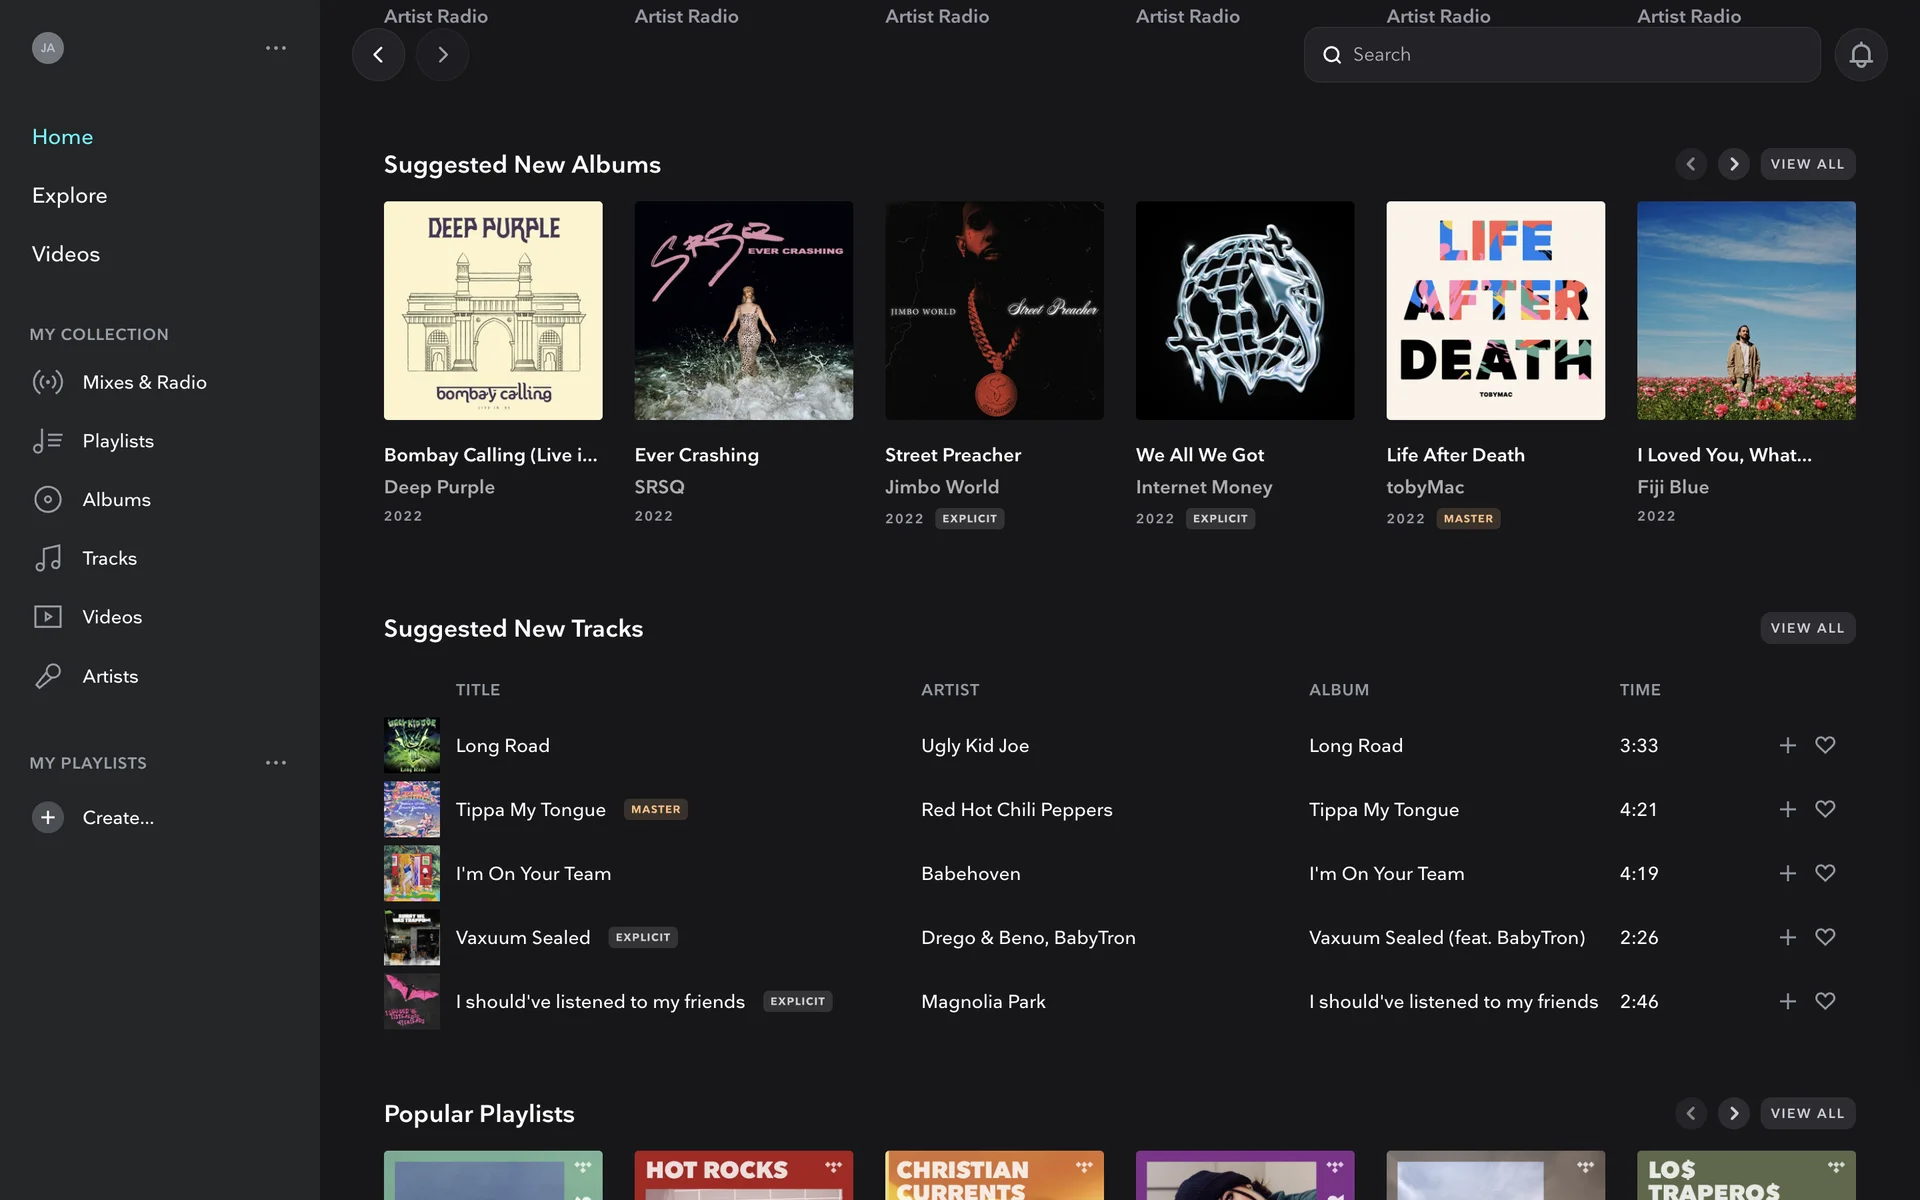Click View All for Popular Playlists
The width and height of the screenshot is (1920, 1200).
tap(1807, 1113)
